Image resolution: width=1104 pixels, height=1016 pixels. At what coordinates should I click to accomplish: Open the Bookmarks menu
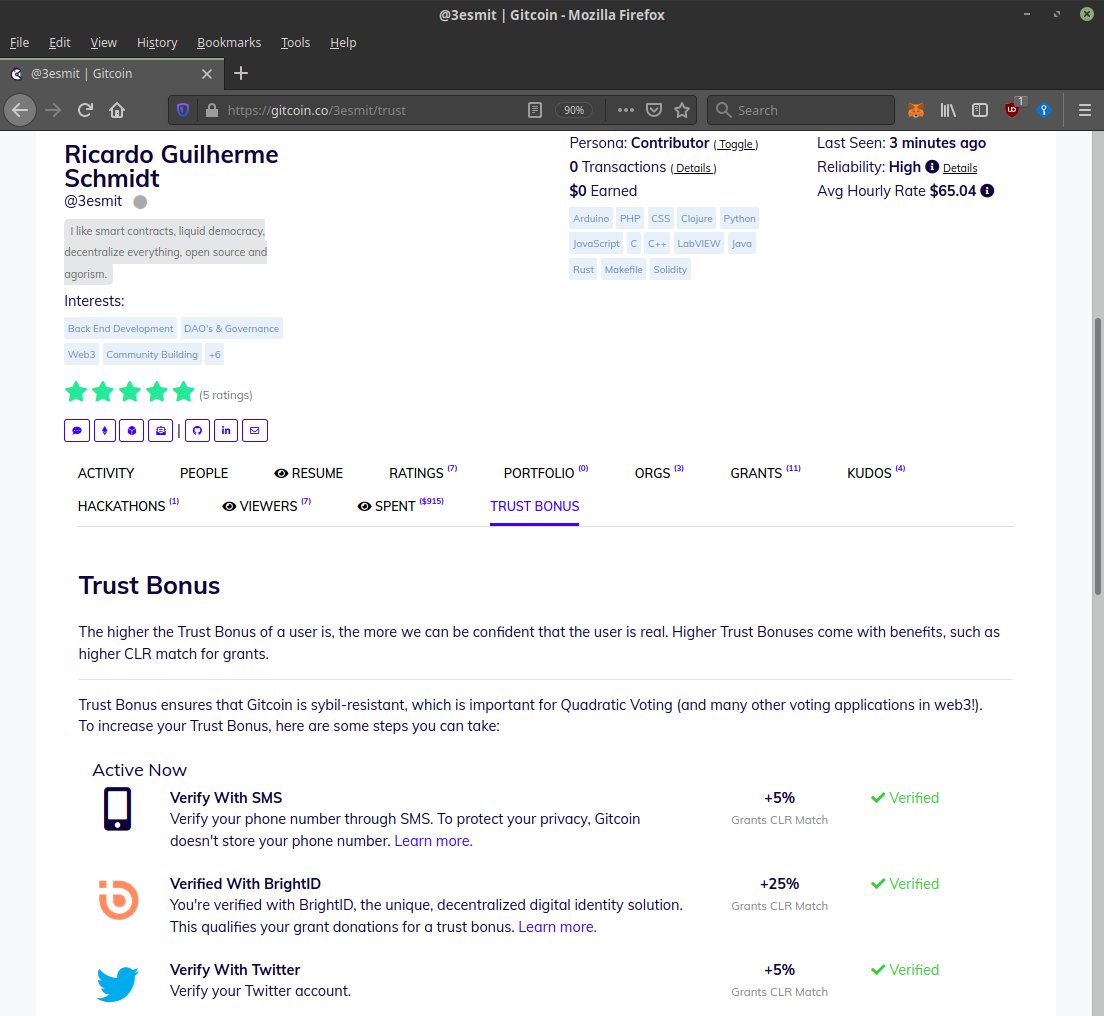point(229,42)
